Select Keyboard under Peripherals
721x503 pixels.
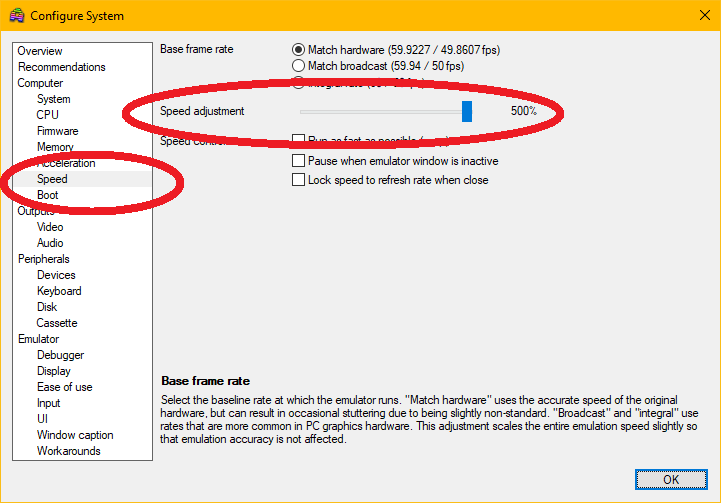pyautogui.click(x=59, y=291)
